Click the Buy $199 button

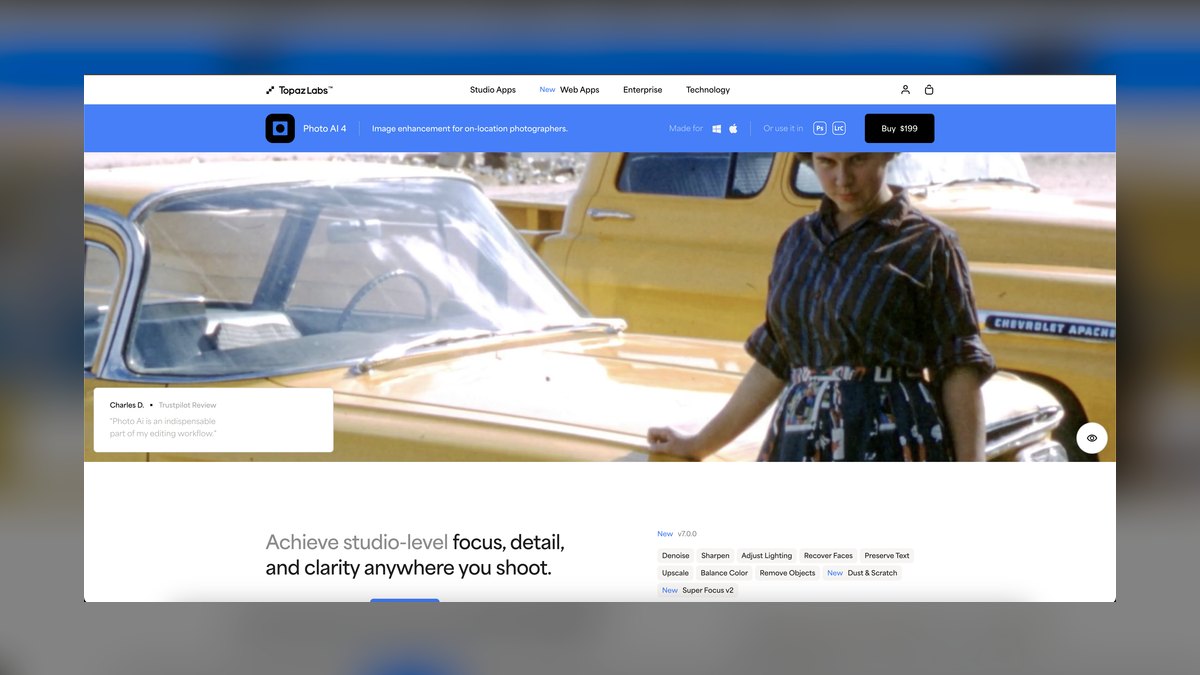(x=899, y=128)
